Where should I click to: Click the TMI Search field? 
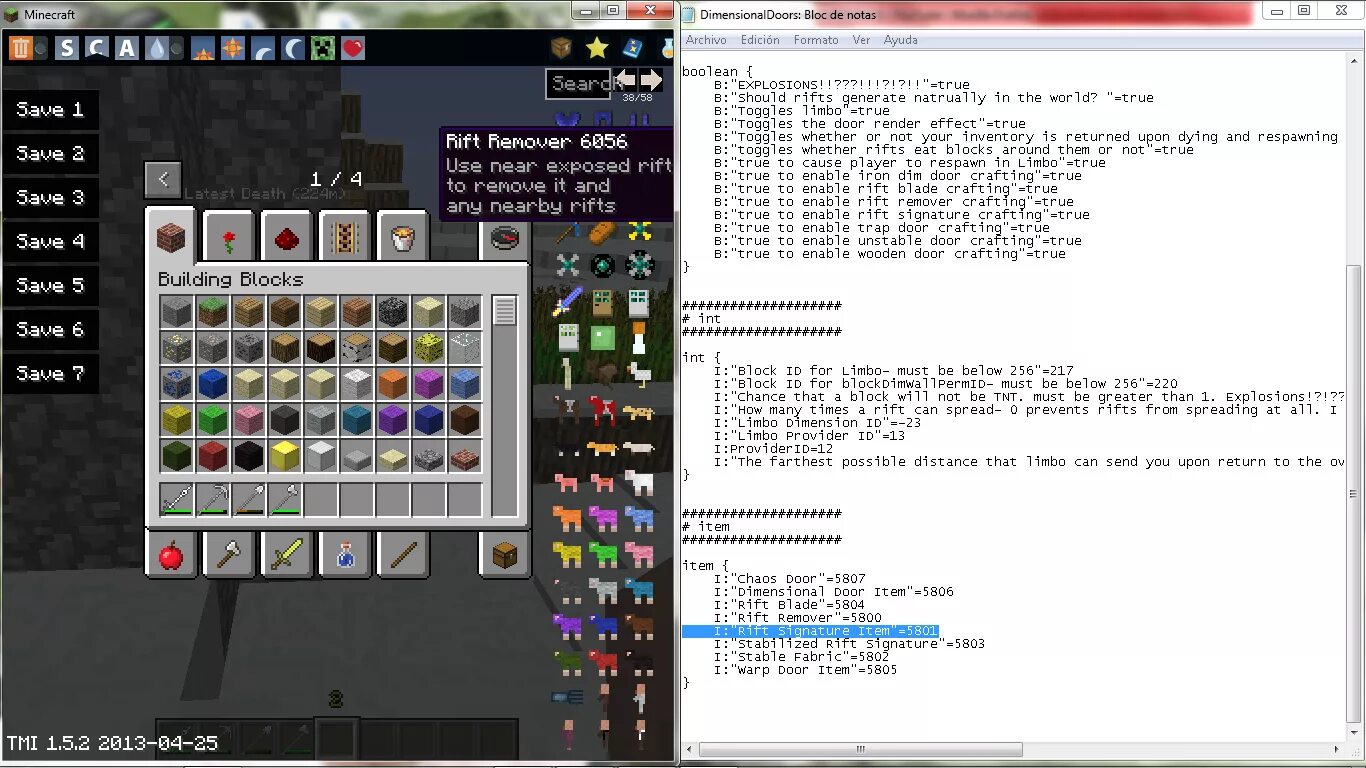579,84
